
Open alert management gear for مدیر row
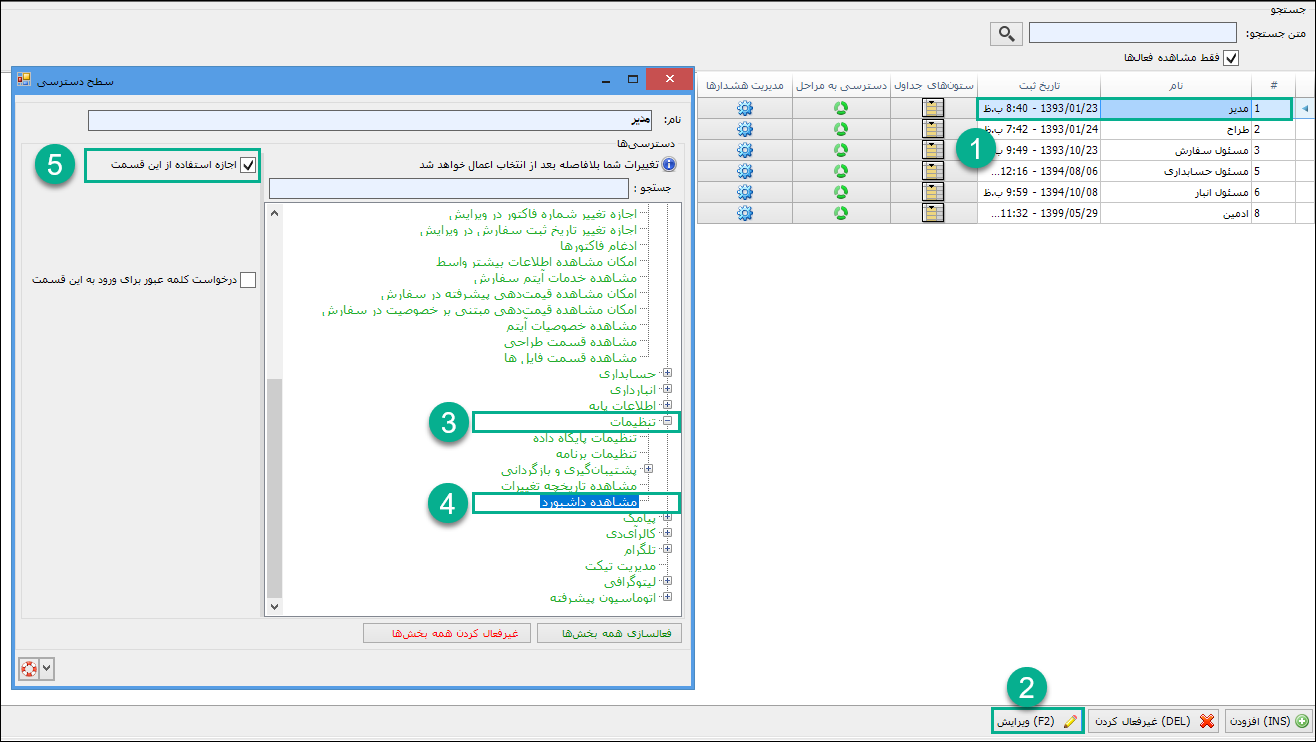tap(744, 108)
